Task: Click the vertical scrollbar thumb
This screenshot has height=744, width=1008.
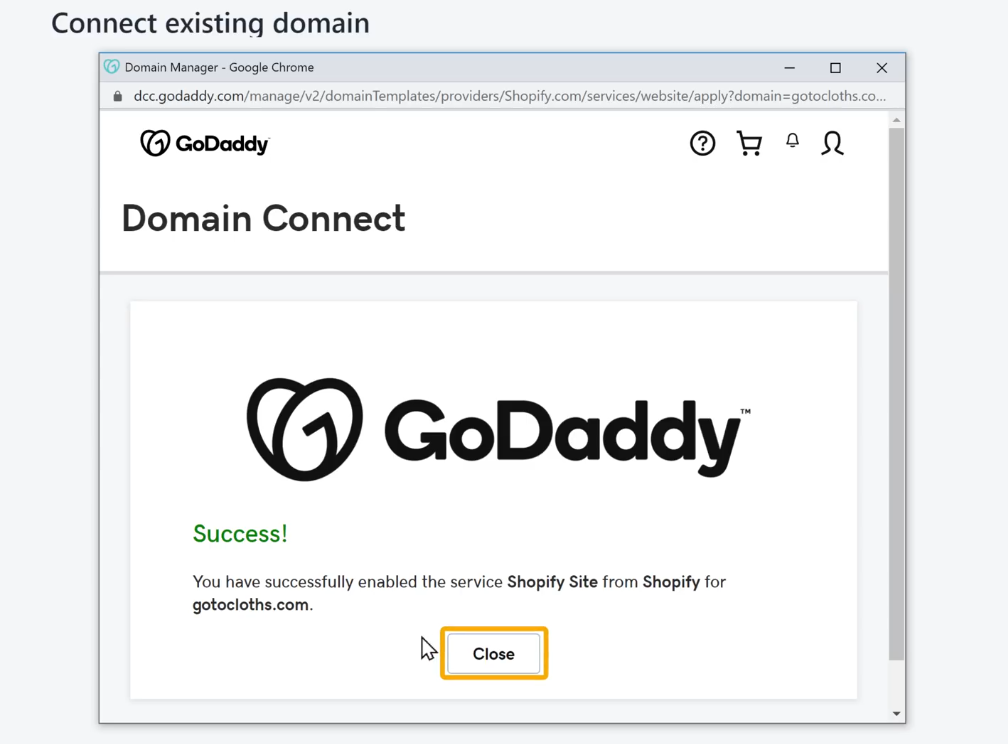Action: tap(896, 394)
